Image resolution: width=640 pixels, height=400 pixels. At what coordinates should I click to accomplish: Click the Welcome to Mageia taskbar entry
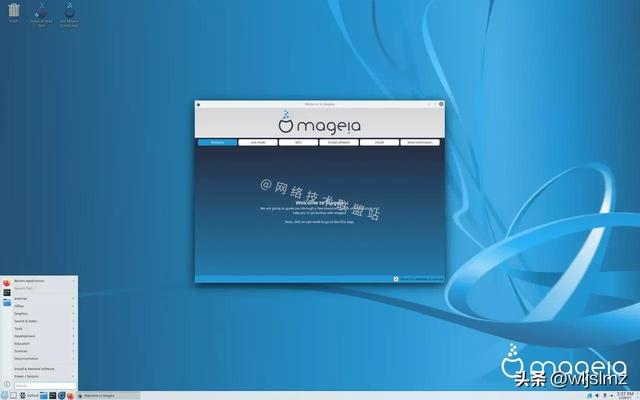pos(108,396)
